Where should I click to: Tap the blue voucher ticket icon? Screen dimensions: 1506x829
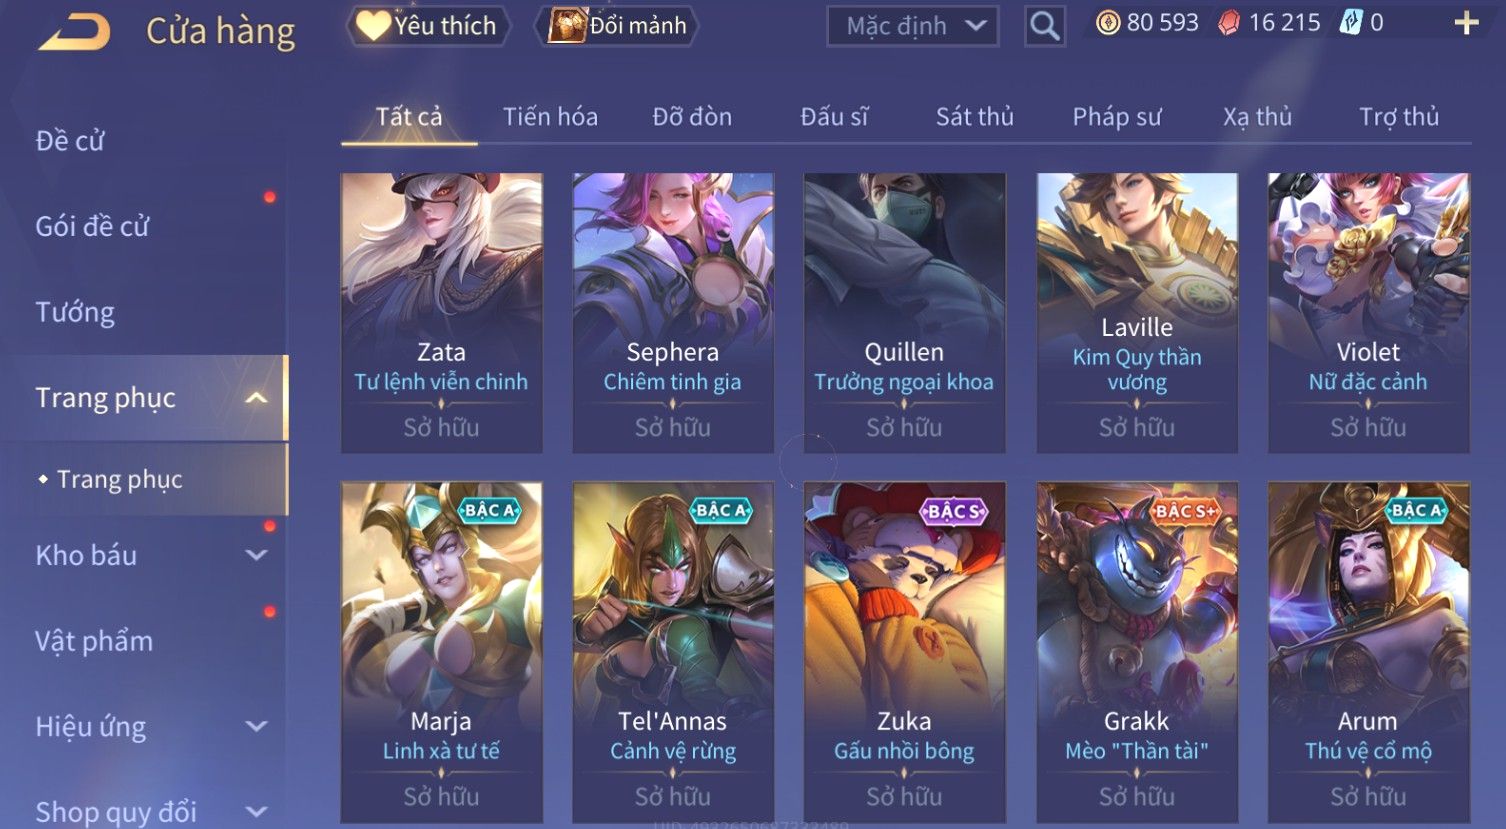click(x=1350, y=23)
